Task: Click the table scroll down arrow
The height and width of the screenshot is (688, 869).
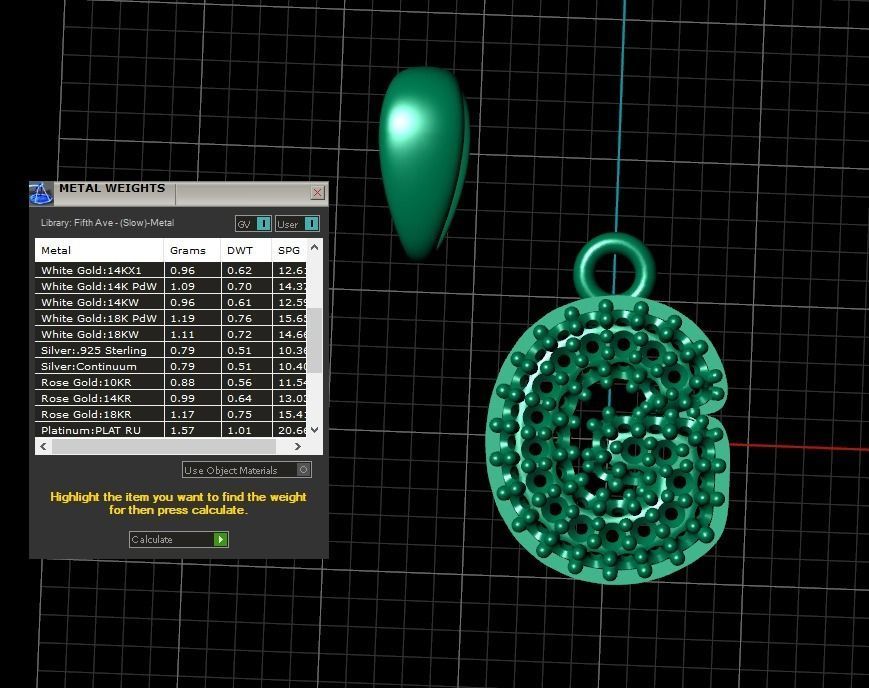Action: [x=314, y=430]
